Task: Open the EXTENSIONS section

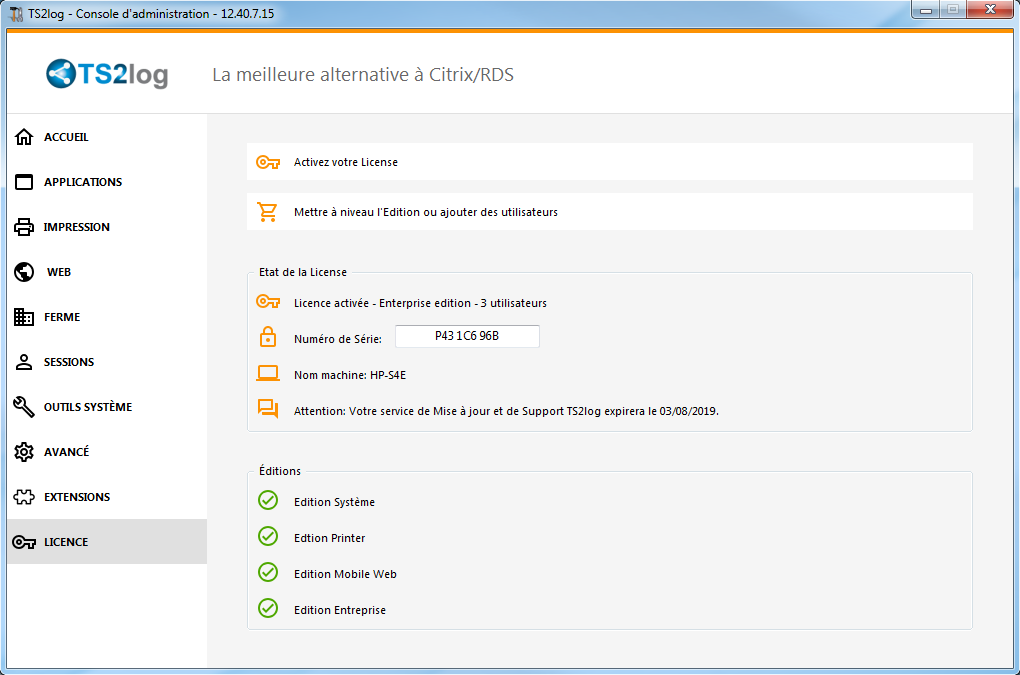Action: tap(107, 497)
